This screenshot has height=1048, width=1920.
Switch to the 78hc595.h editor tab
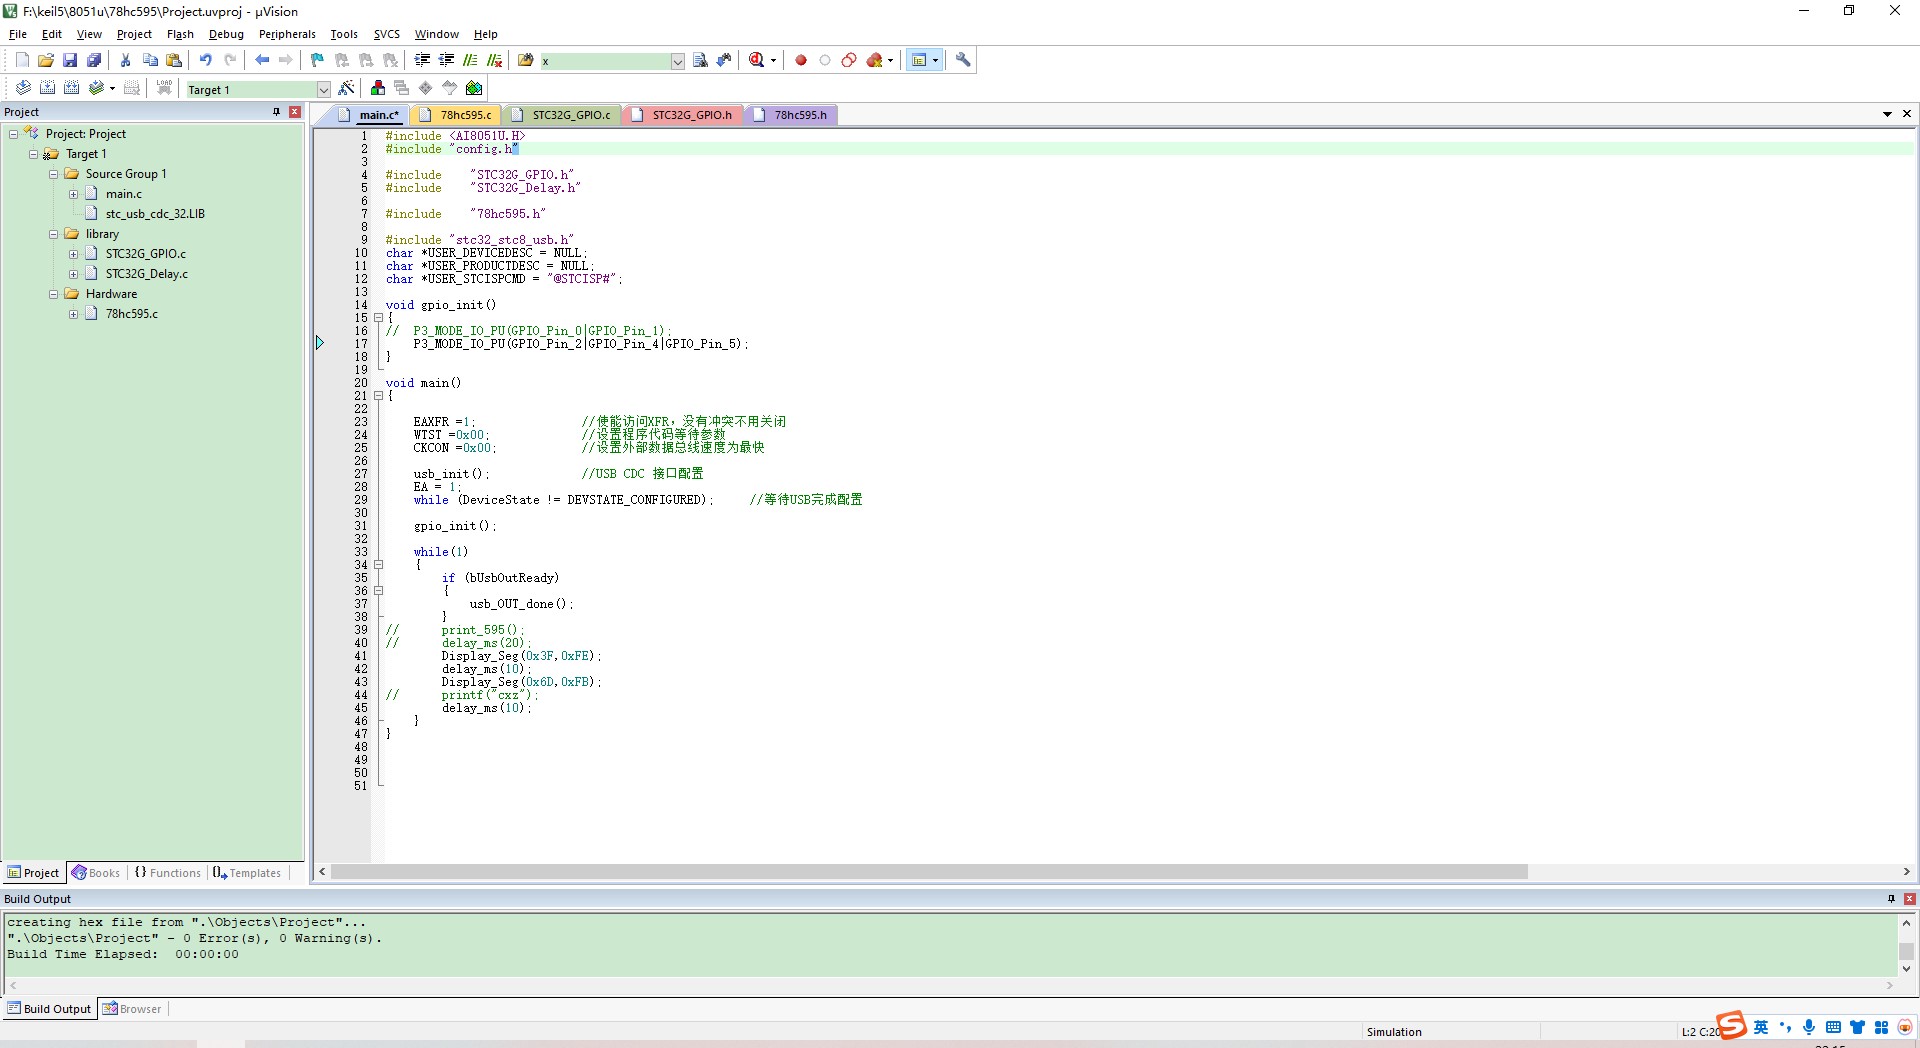tap(790, 115)
